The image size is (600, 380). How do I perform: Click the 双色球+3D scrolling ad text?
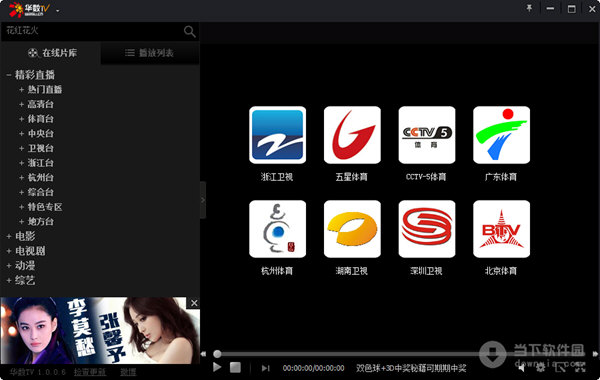pyautogui.click(x=411, y=368)
